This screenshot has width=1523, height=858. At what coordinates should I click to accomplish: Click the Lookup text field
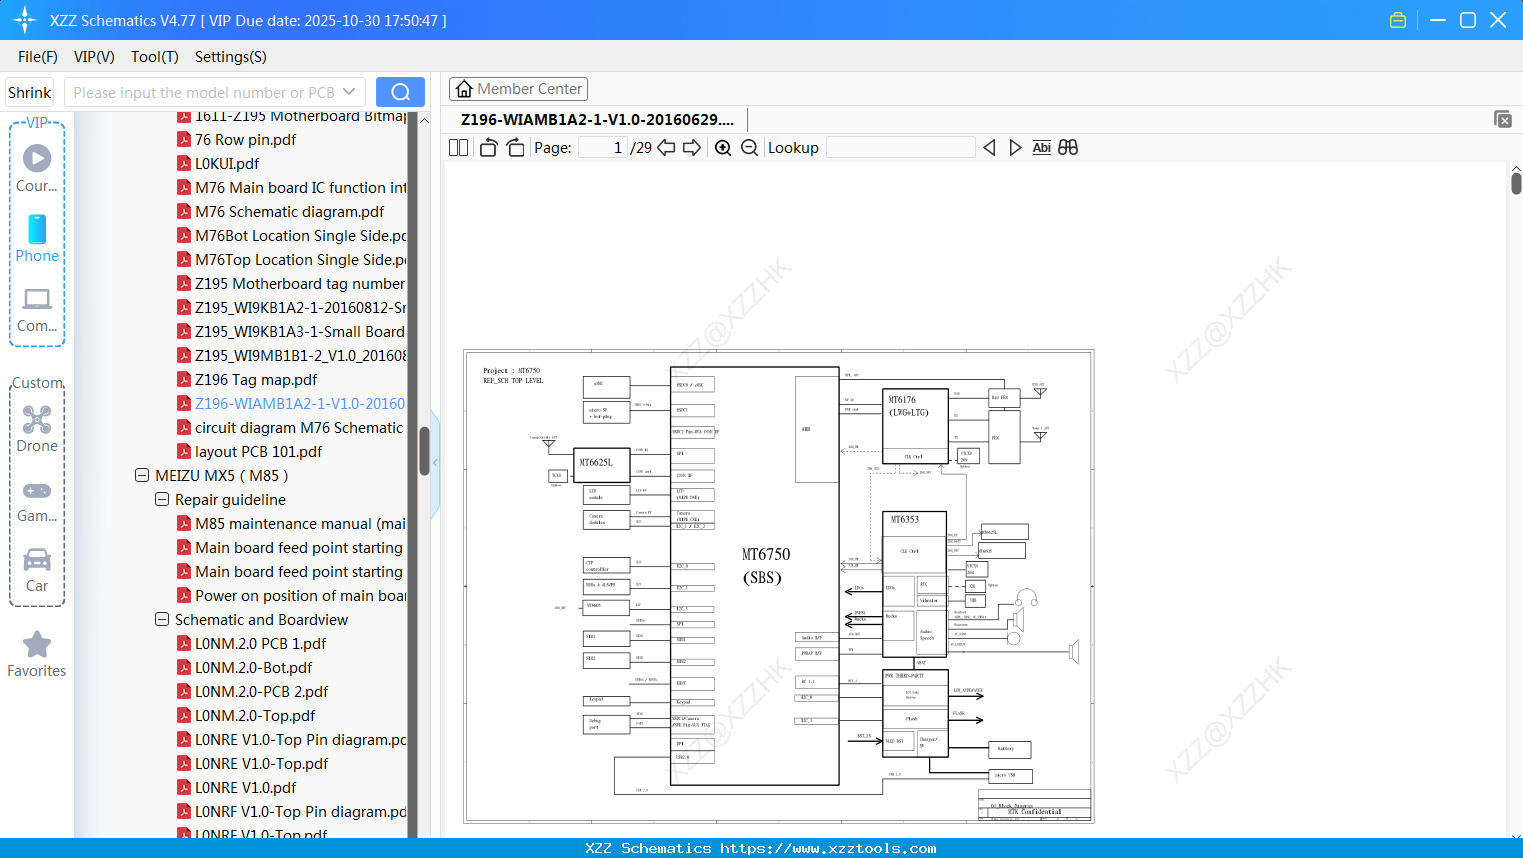(900, 148)
